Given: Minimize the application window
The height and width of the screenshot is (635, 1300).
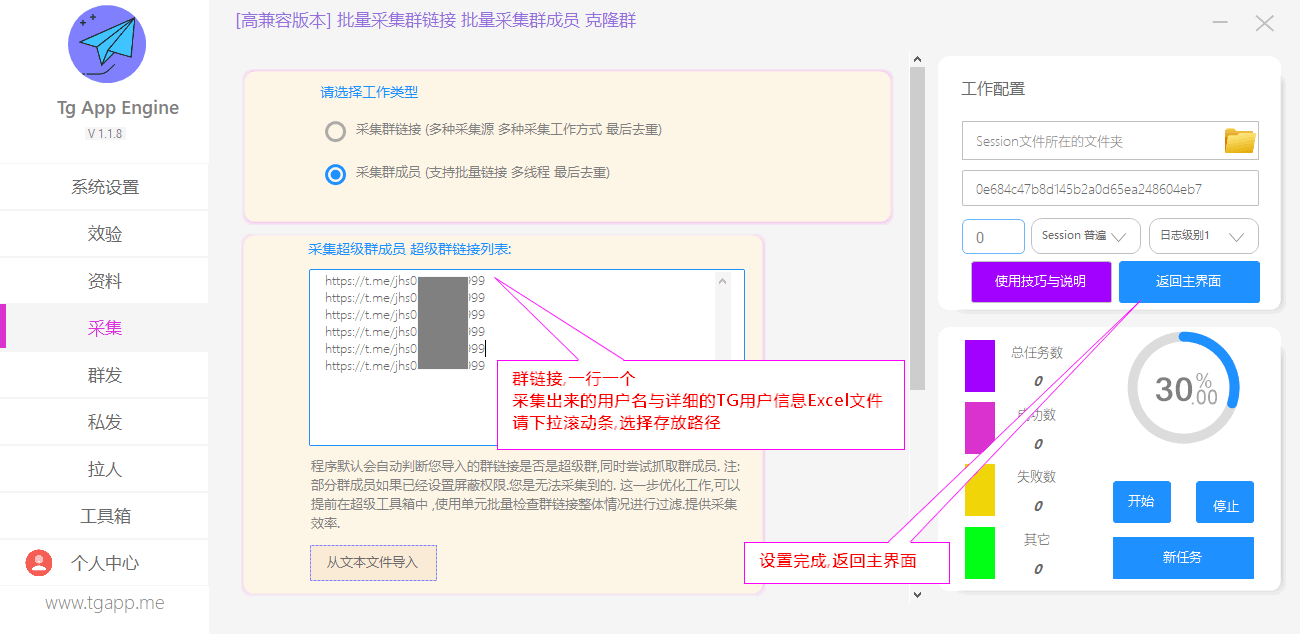Looking at the screenshot, I should 1221,23.
